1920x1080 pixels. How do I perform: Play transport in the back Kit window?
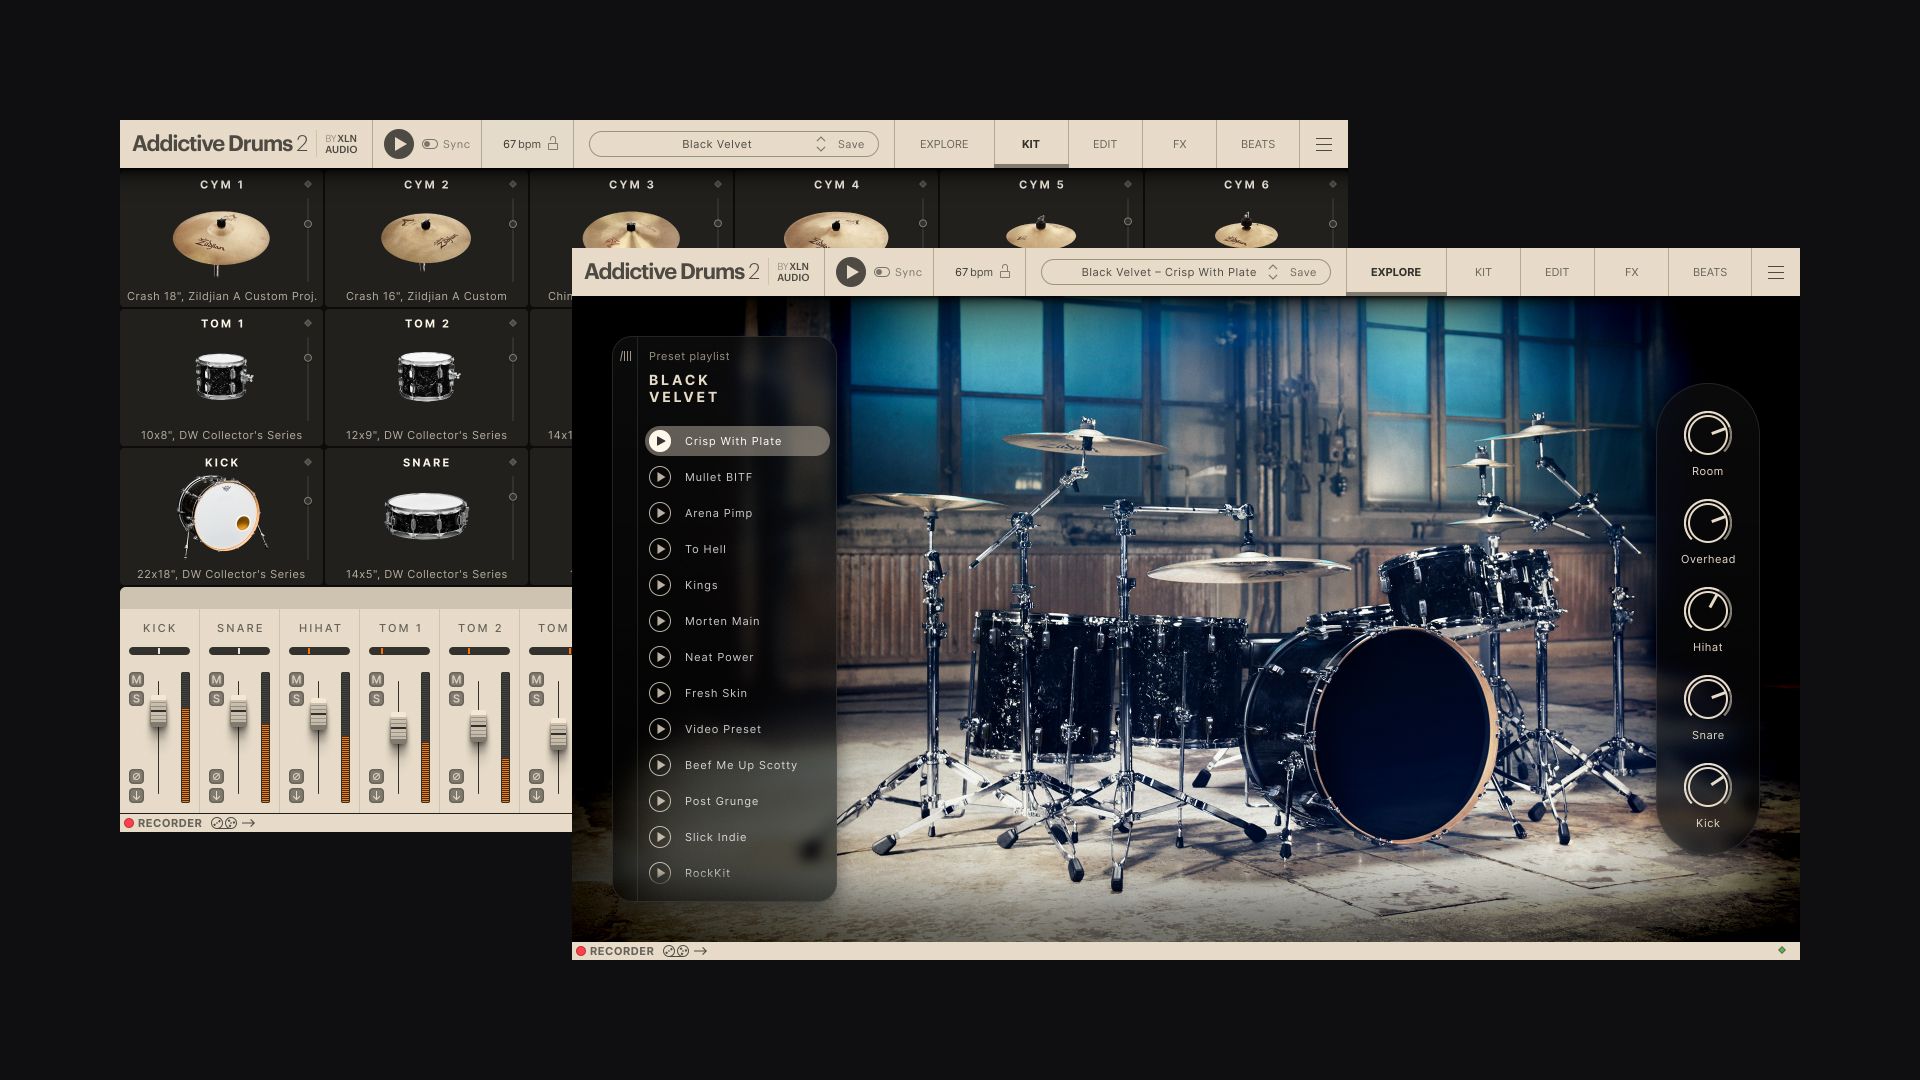click(398, 144)
